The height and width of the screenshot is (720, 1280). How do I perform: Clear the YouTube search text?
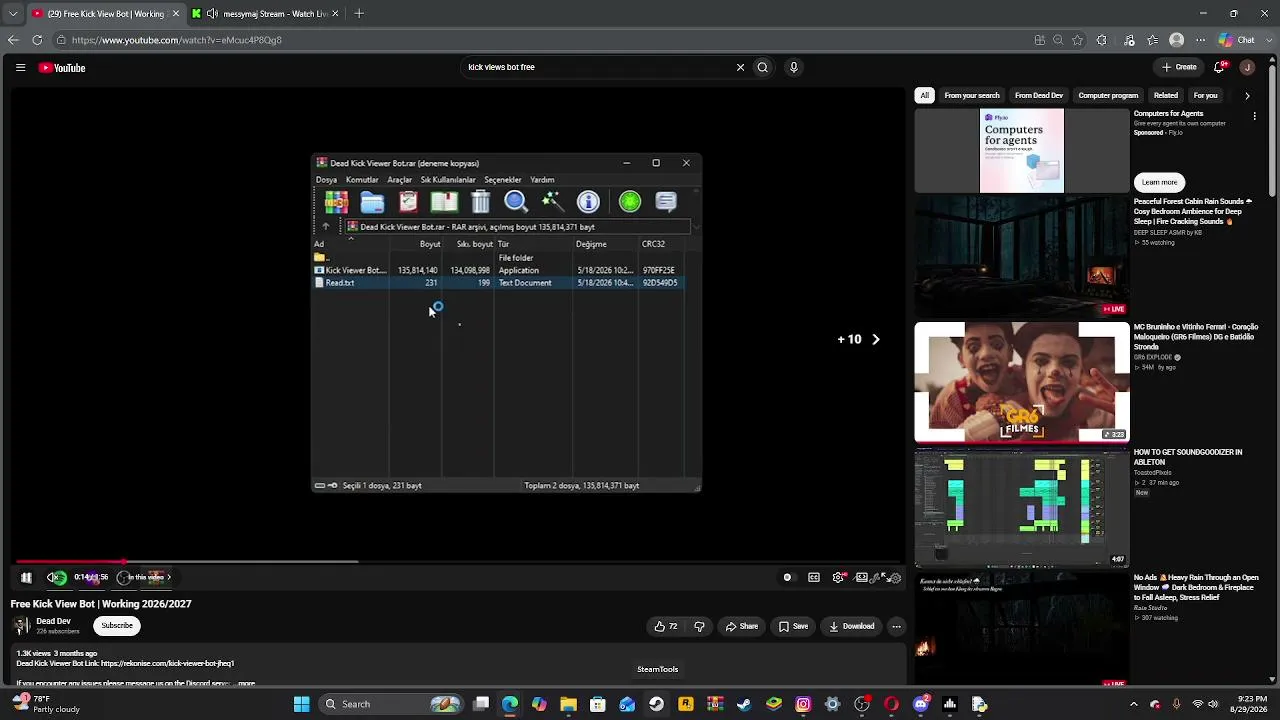pos(740,67)
